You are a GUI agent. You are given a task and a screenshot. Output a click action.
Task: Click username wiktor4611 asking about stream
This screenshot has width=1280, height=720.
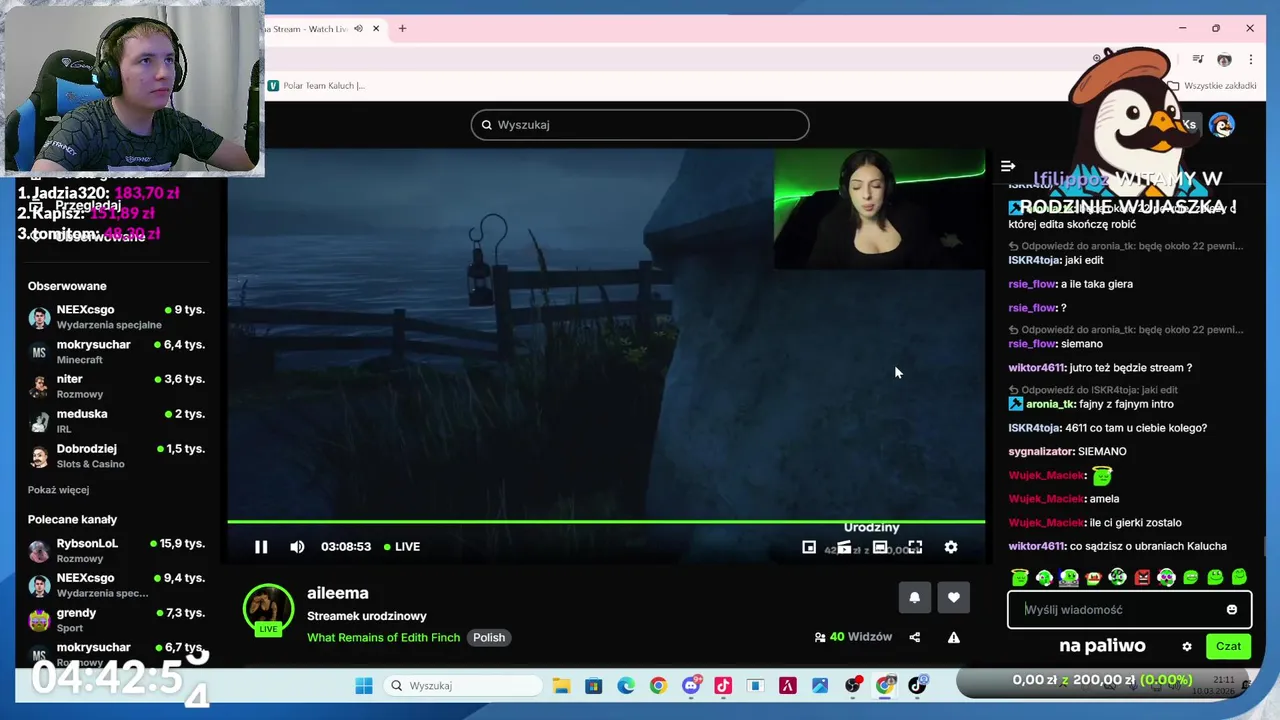click(x=1036, y=368)
